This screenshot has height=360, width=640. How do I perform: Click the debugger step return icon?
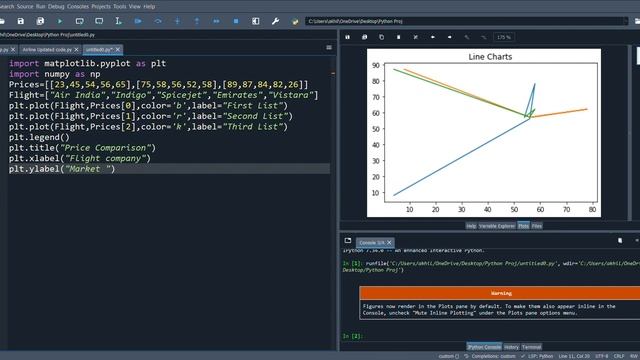coord(197,21)
